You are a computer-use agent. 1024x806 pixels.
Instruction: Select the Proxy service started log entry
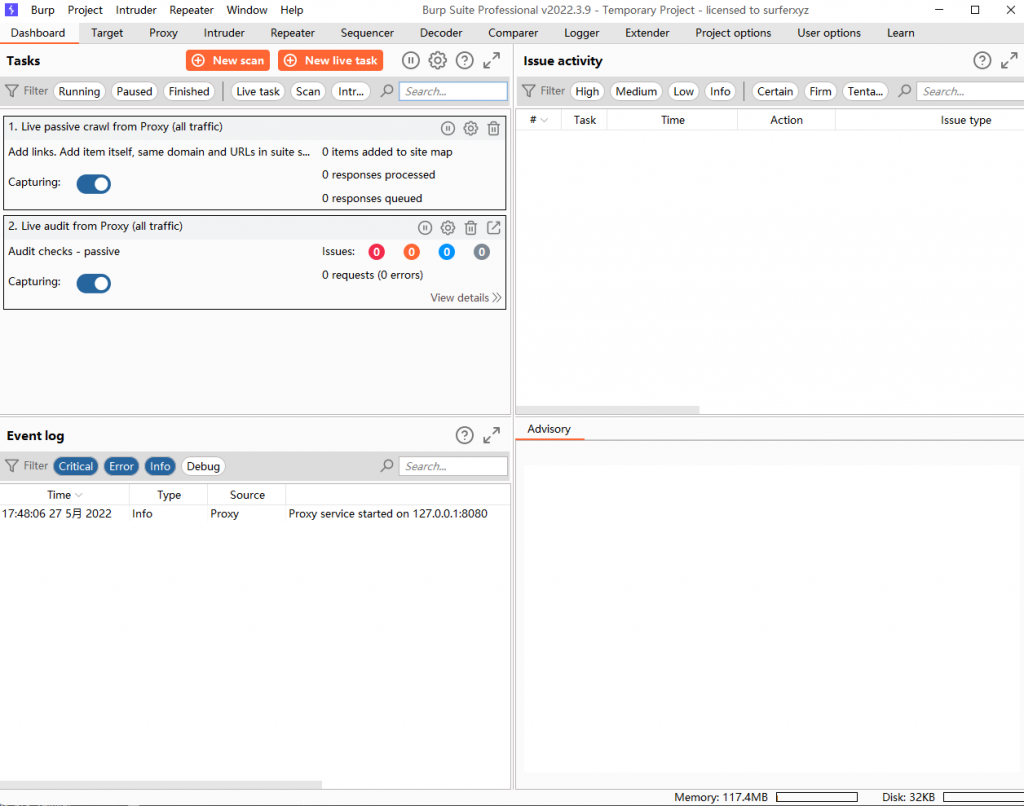point(255,514)
